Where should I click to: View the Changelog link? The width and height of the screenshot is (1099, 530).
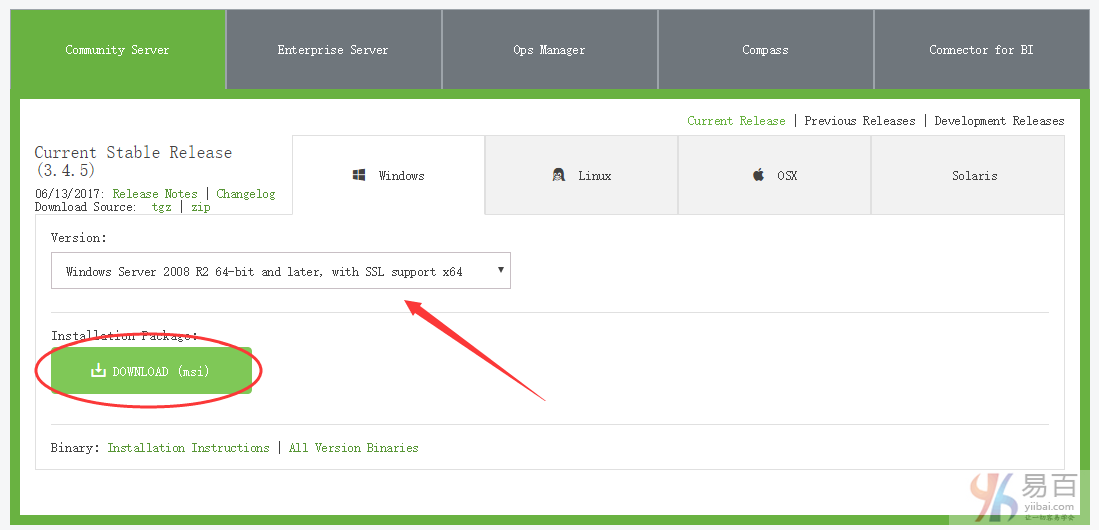point(246,194)
